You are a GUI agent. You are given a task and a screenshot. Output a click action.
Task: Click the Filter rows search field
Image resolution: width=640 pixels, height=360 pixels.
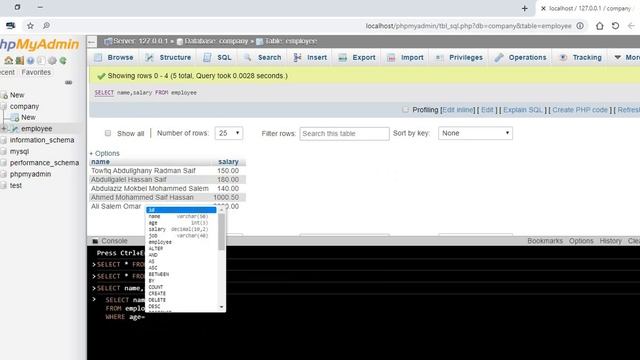pos(344,133)
